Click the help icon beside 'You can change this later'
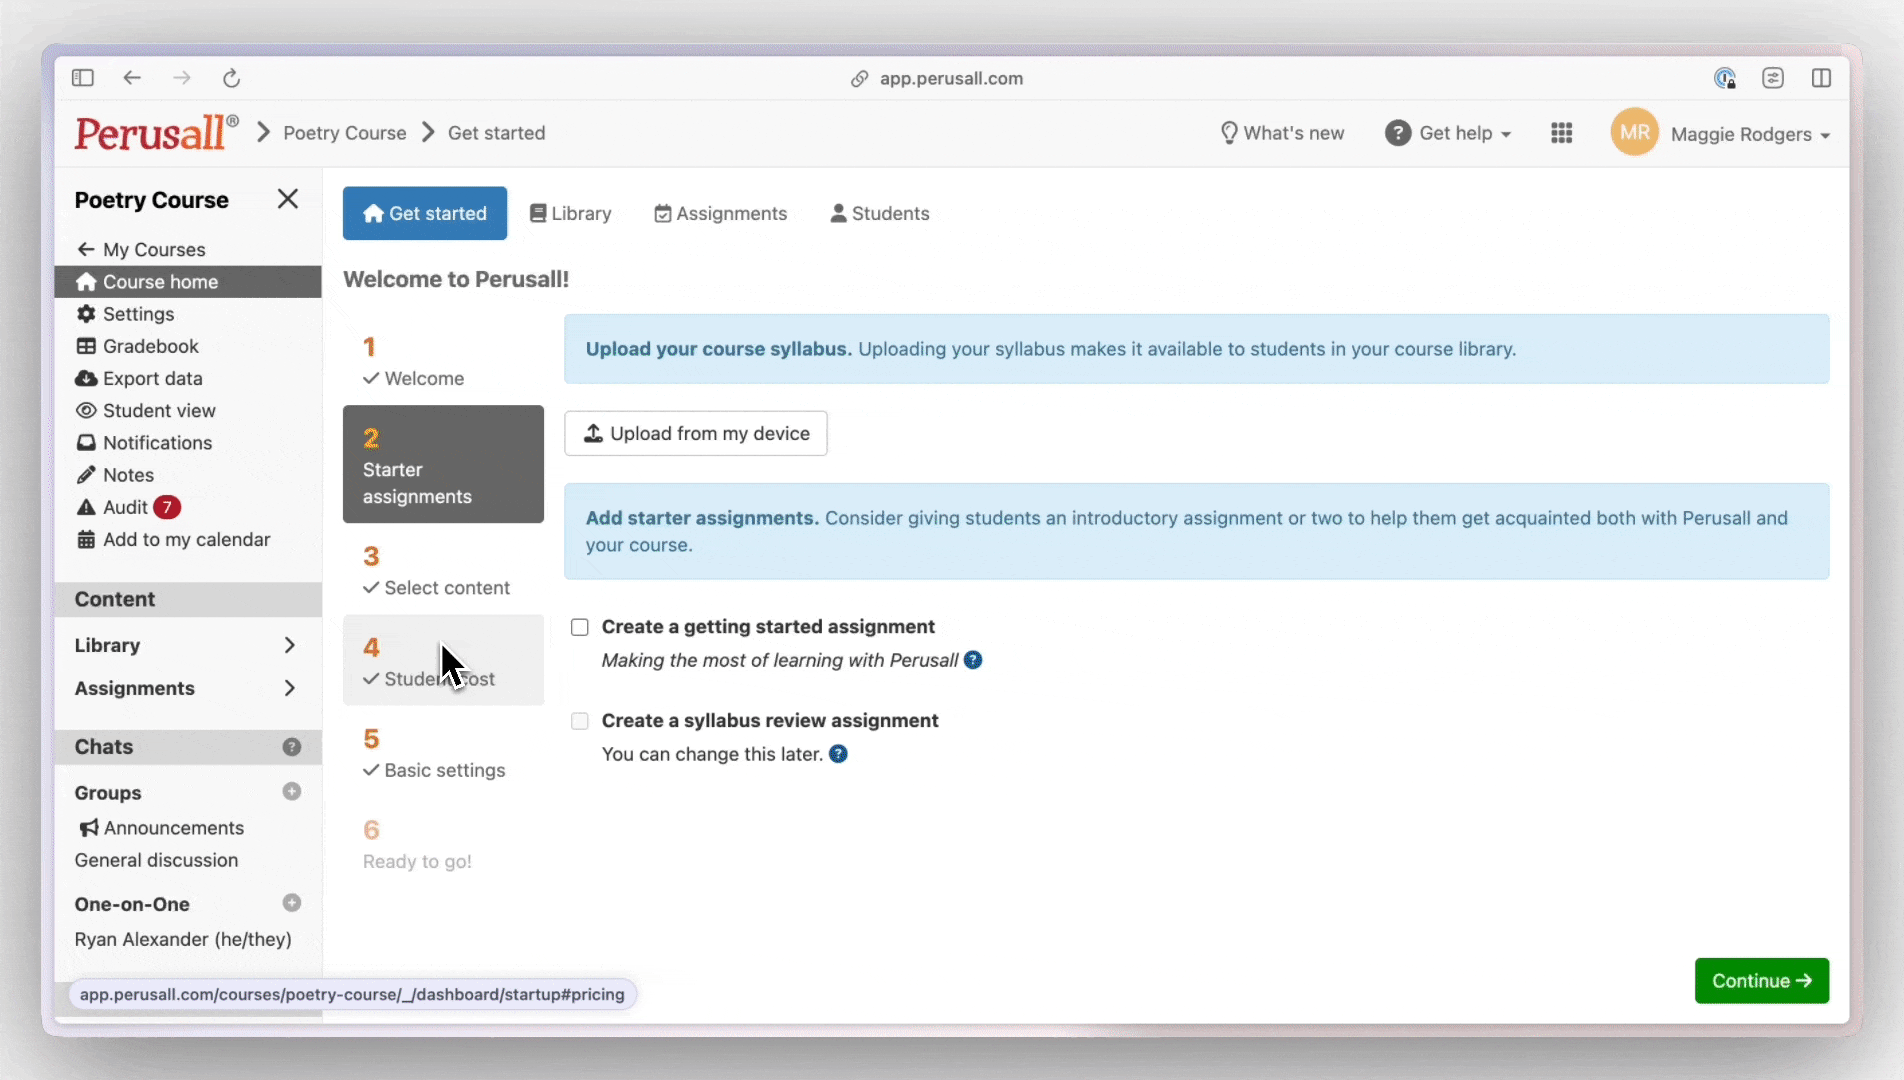The width and height of the screenshot is (1904, 1080). click(x=838, y=754)
